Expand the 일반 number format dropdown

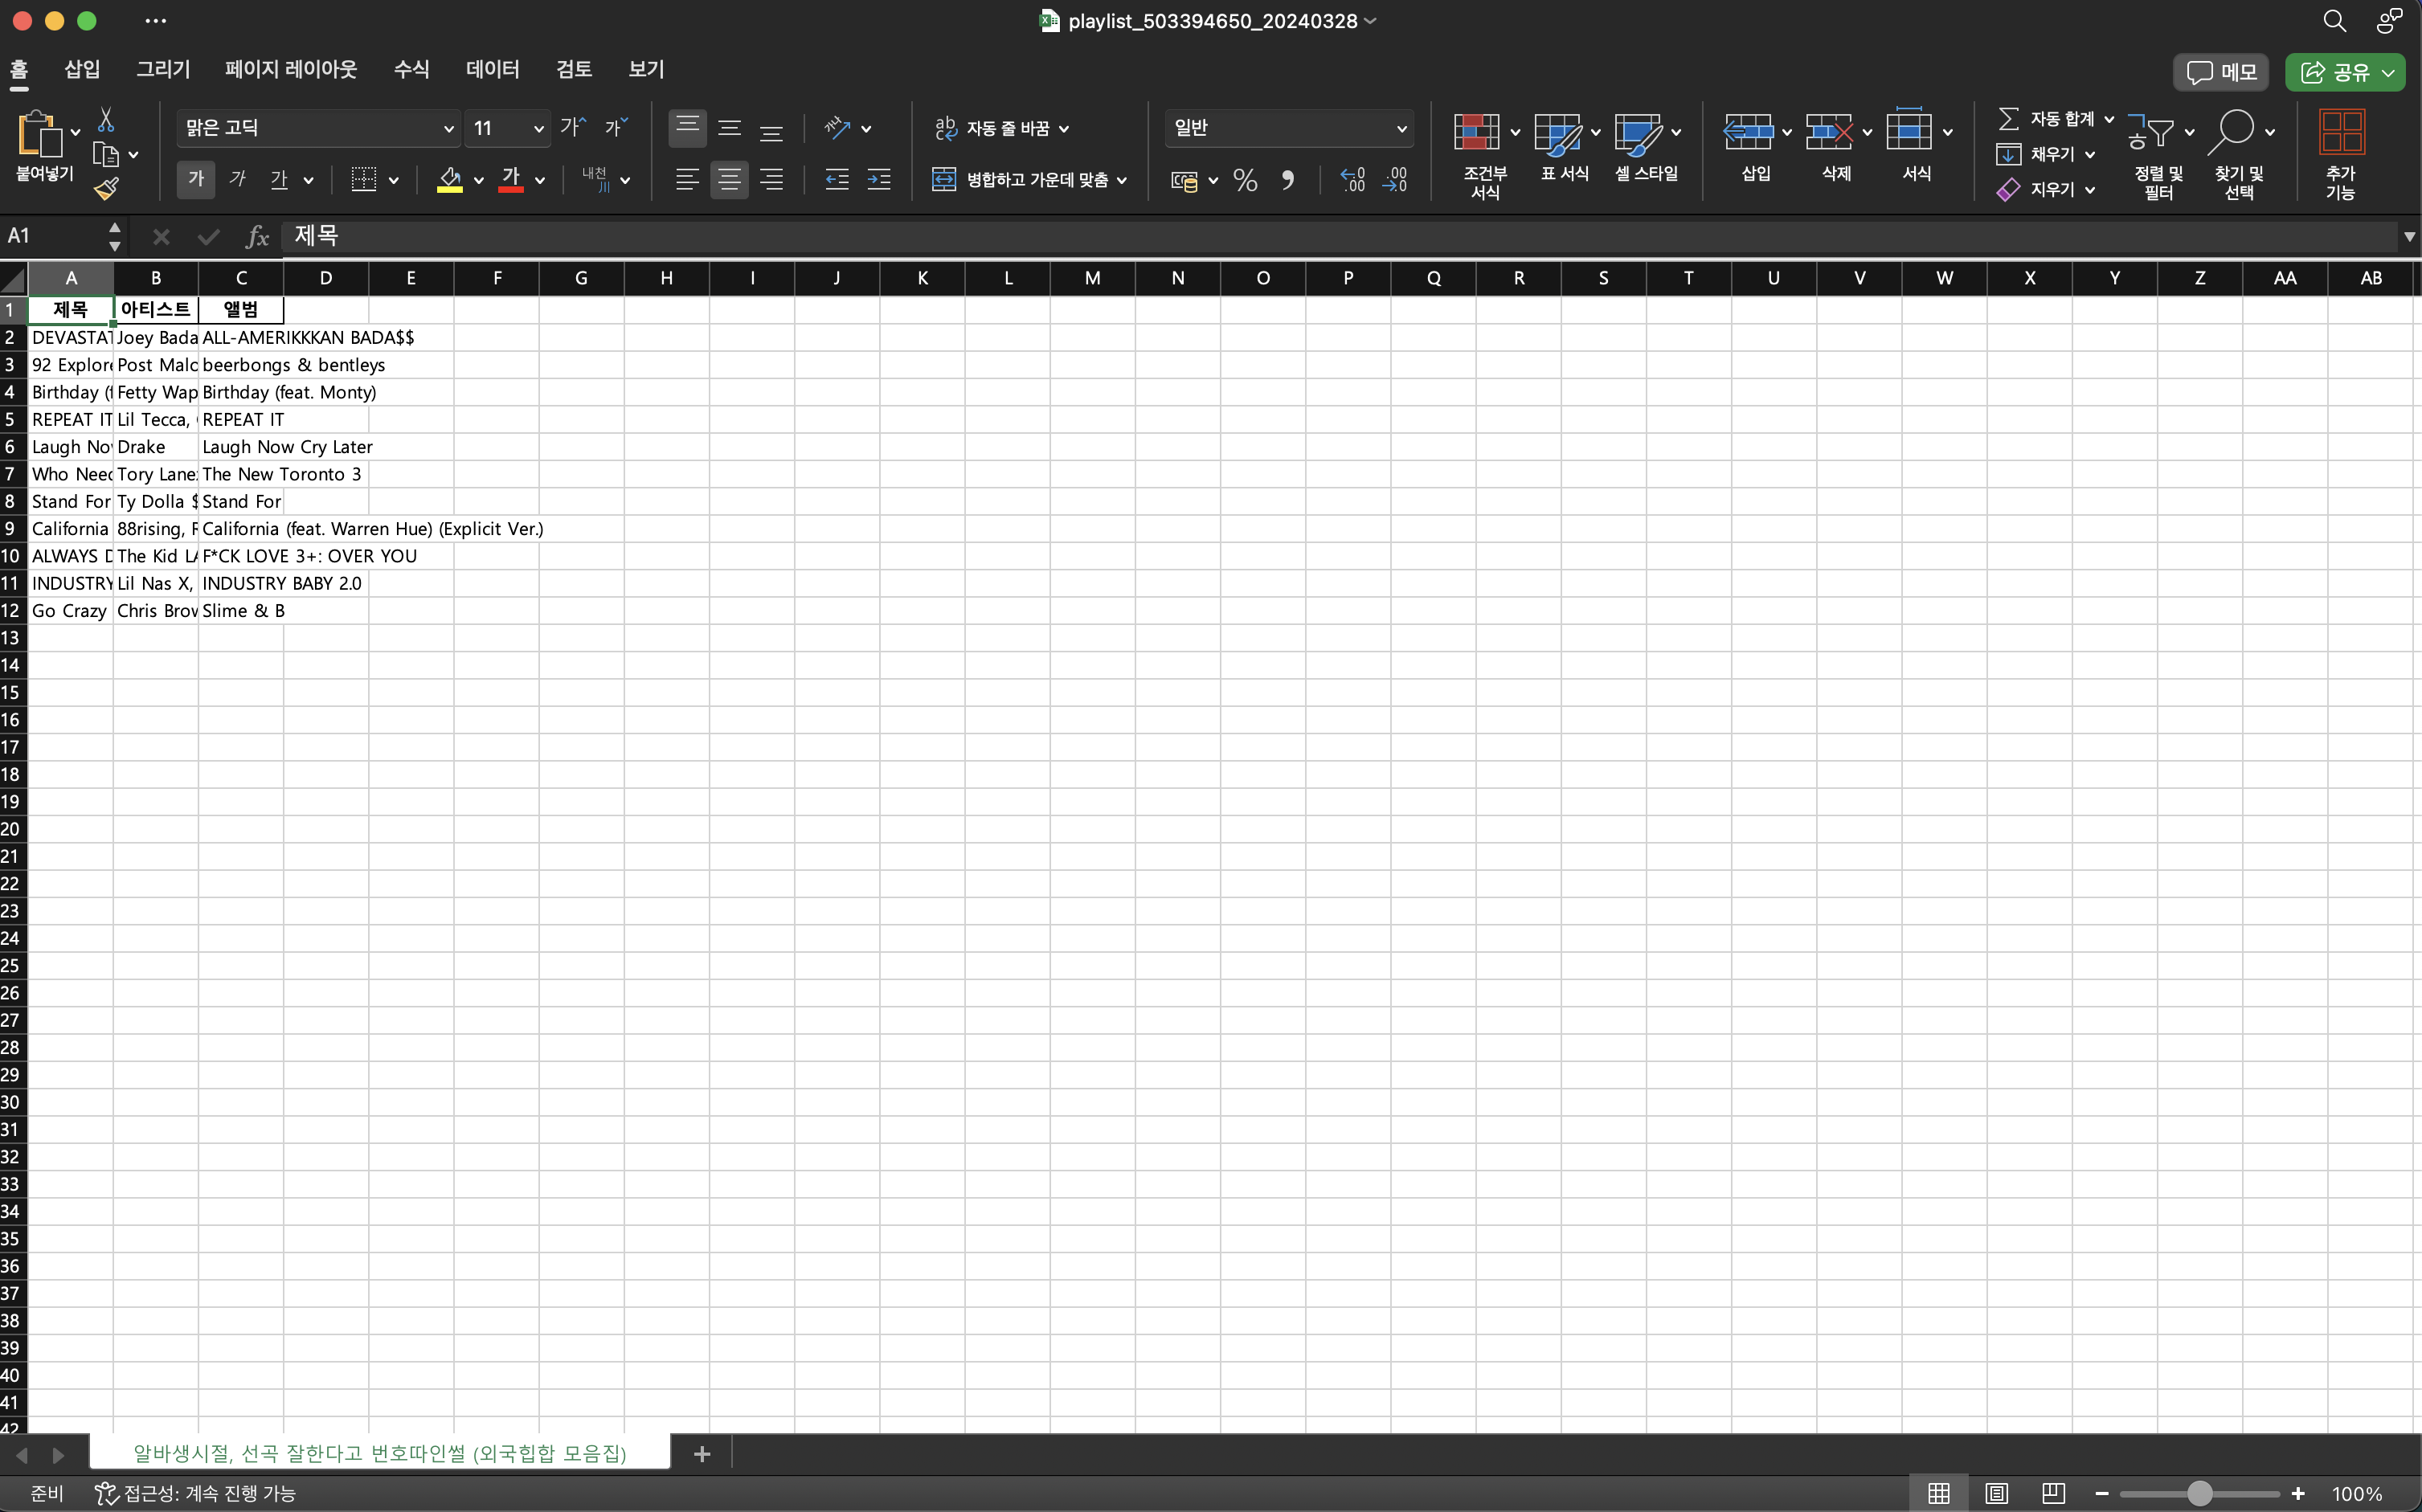pos(1401,128)
